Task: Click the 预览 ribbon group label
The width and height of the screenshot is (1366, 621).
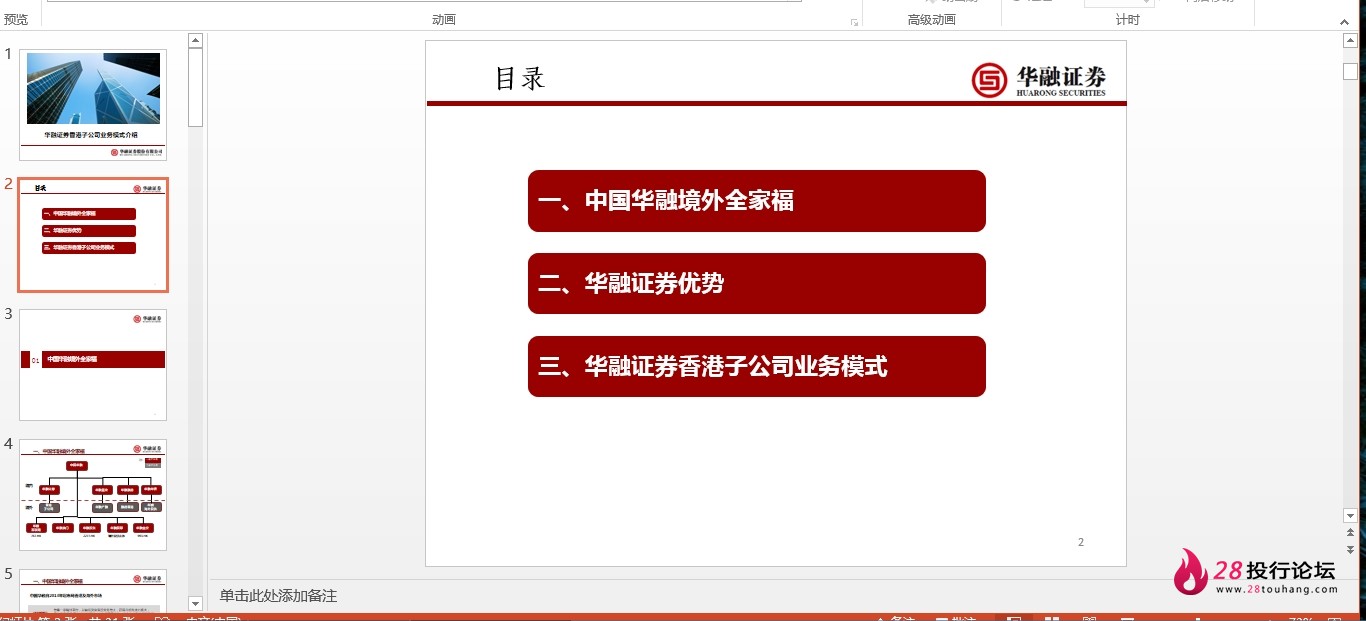Action: coord(16,20)
